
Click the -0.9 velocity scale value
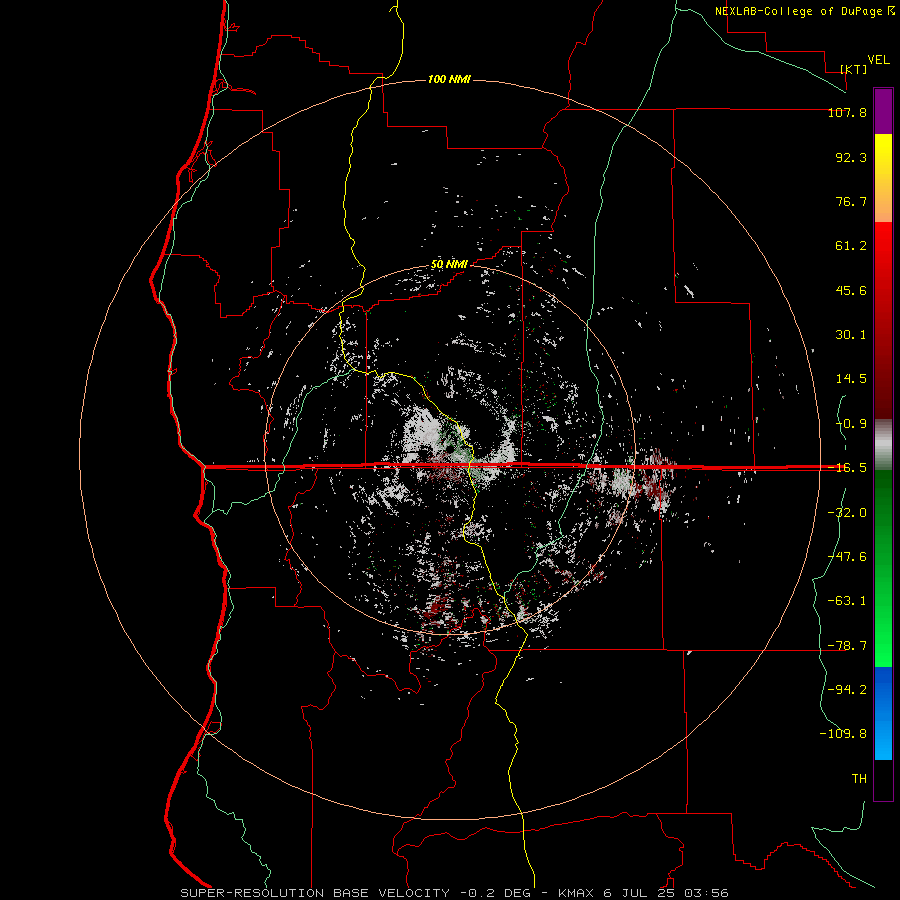(x=851, y=424)
